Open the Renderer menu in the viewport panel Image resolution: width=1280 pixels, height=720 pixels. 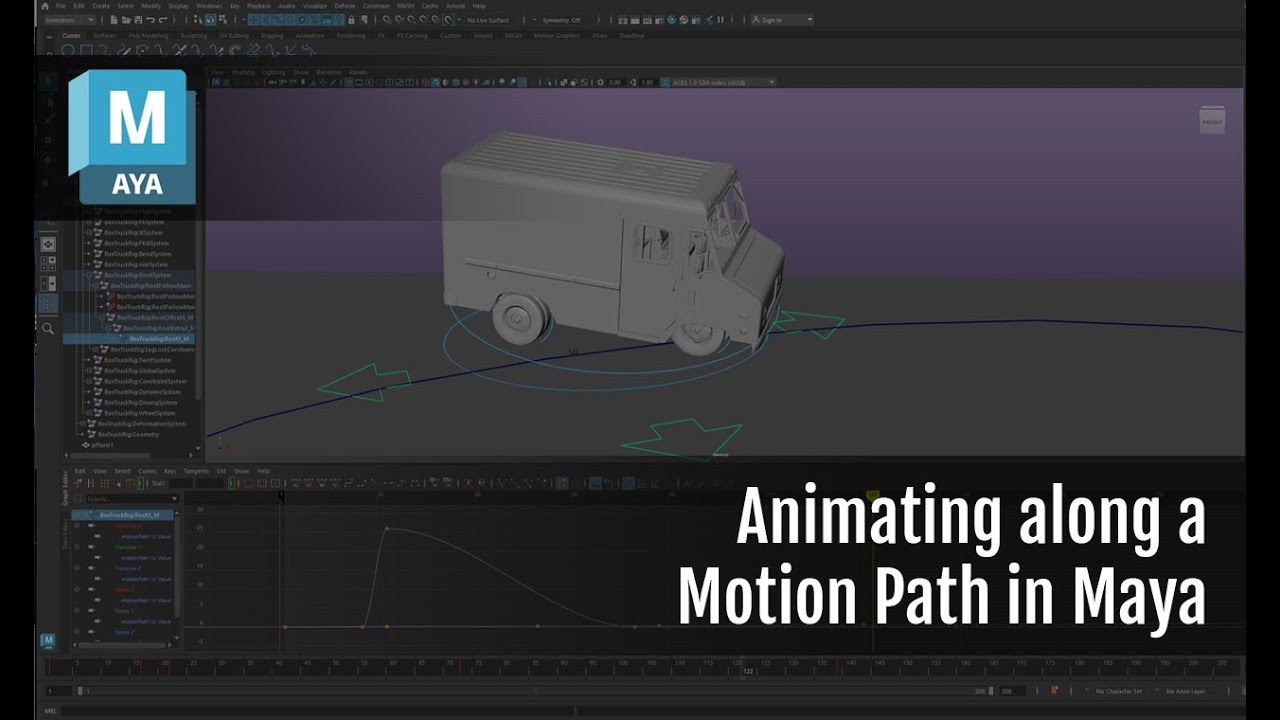(328, 72)
